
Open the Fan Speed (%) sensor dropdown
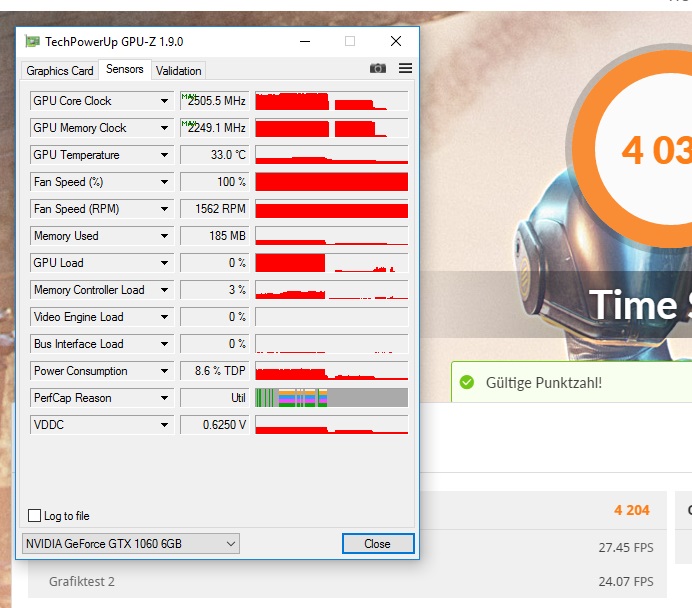pos(164,182)
